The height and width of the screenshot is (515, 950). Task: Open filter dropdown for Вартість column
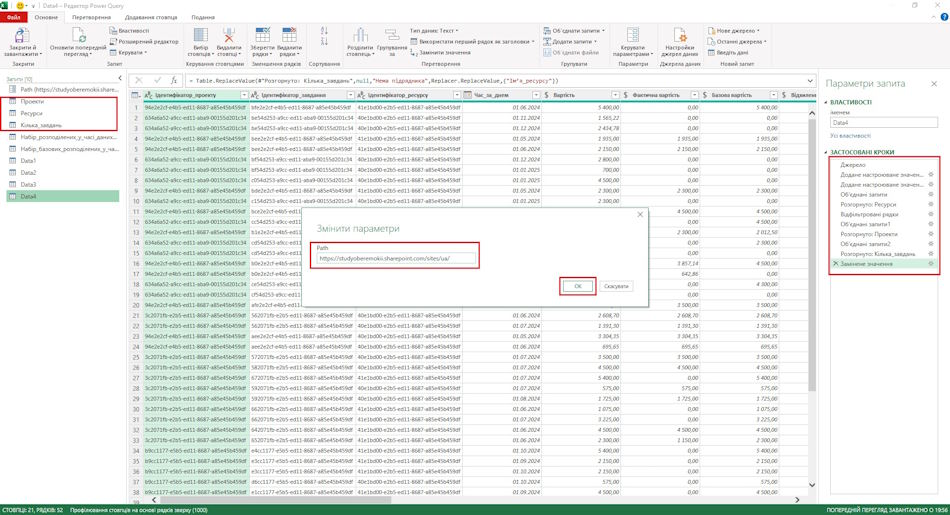click(616, 95)
